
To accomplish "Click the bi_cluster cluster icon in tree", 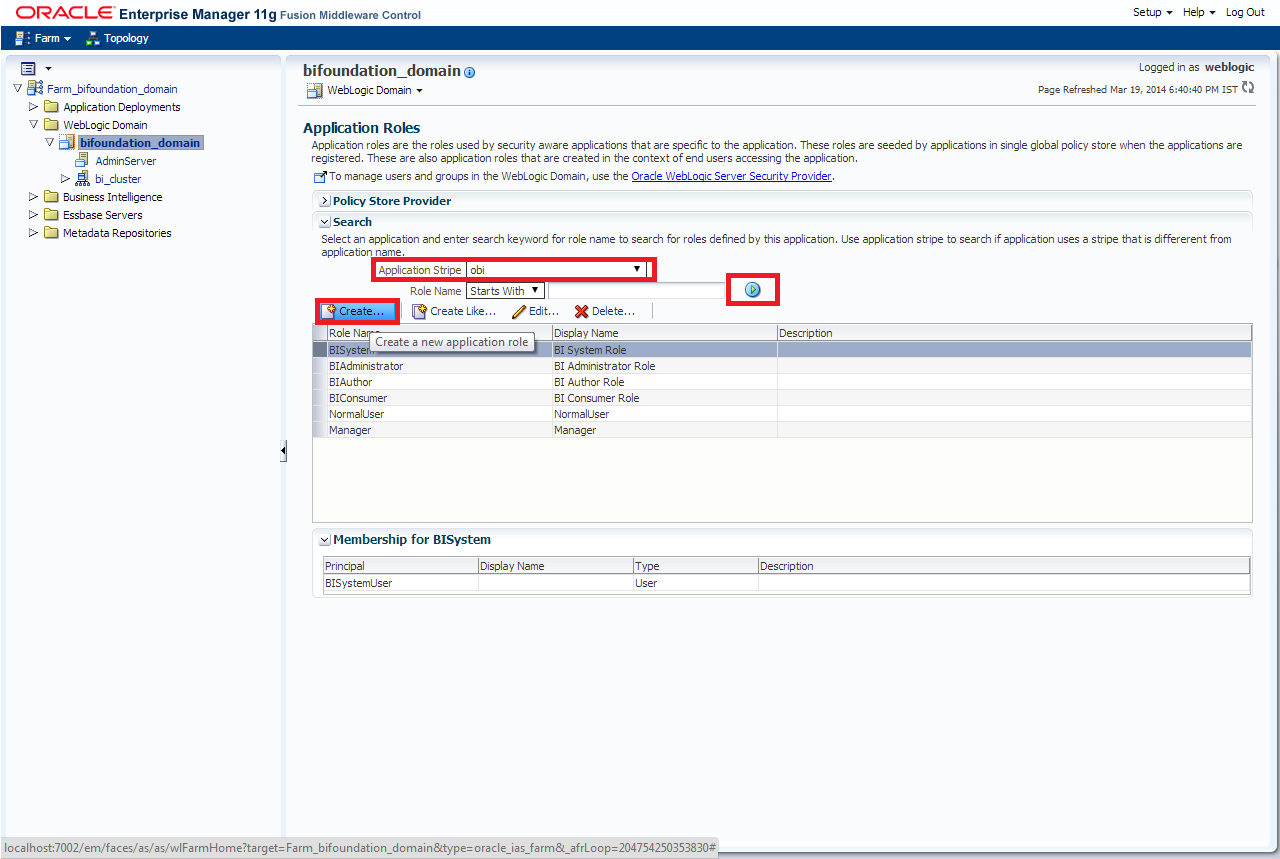I will 82,178.
